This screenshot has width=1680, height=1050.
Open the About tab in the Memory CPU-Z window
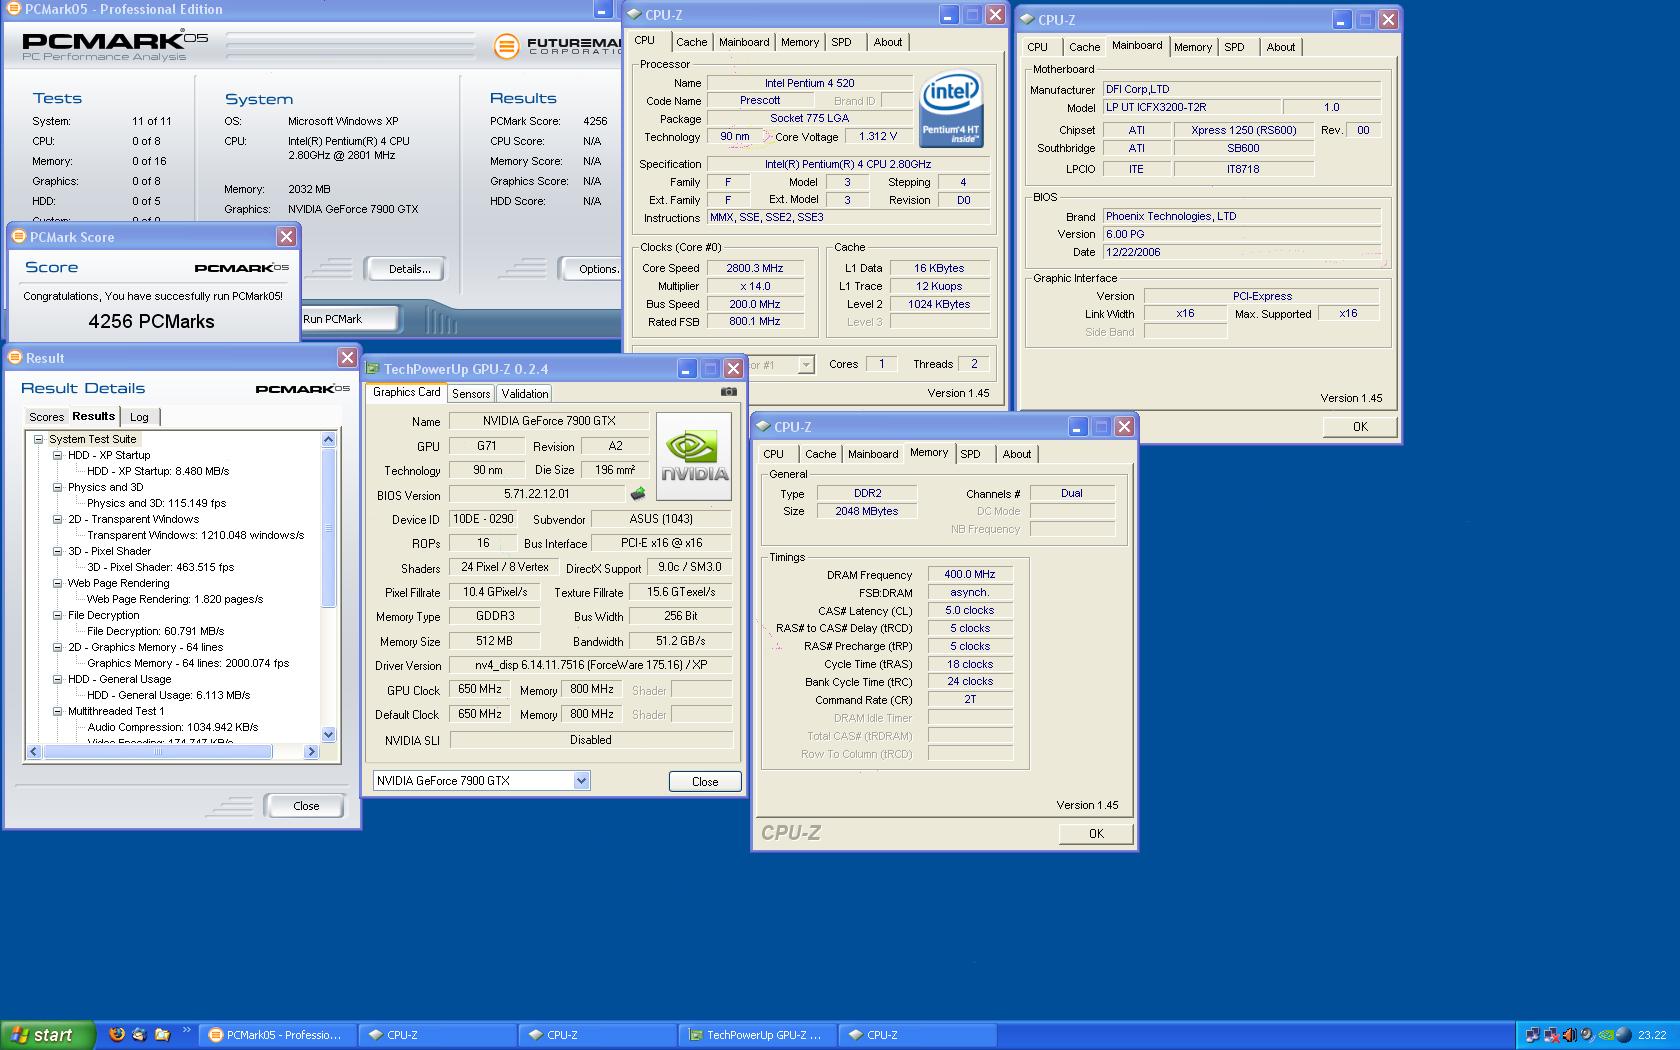coord(1017,454)
